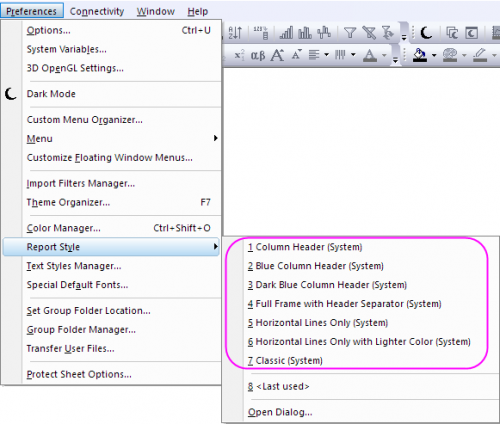Screen dimensions: 500x424
Task: Click the ascending bar statistics icon
Action: (286, 33)
